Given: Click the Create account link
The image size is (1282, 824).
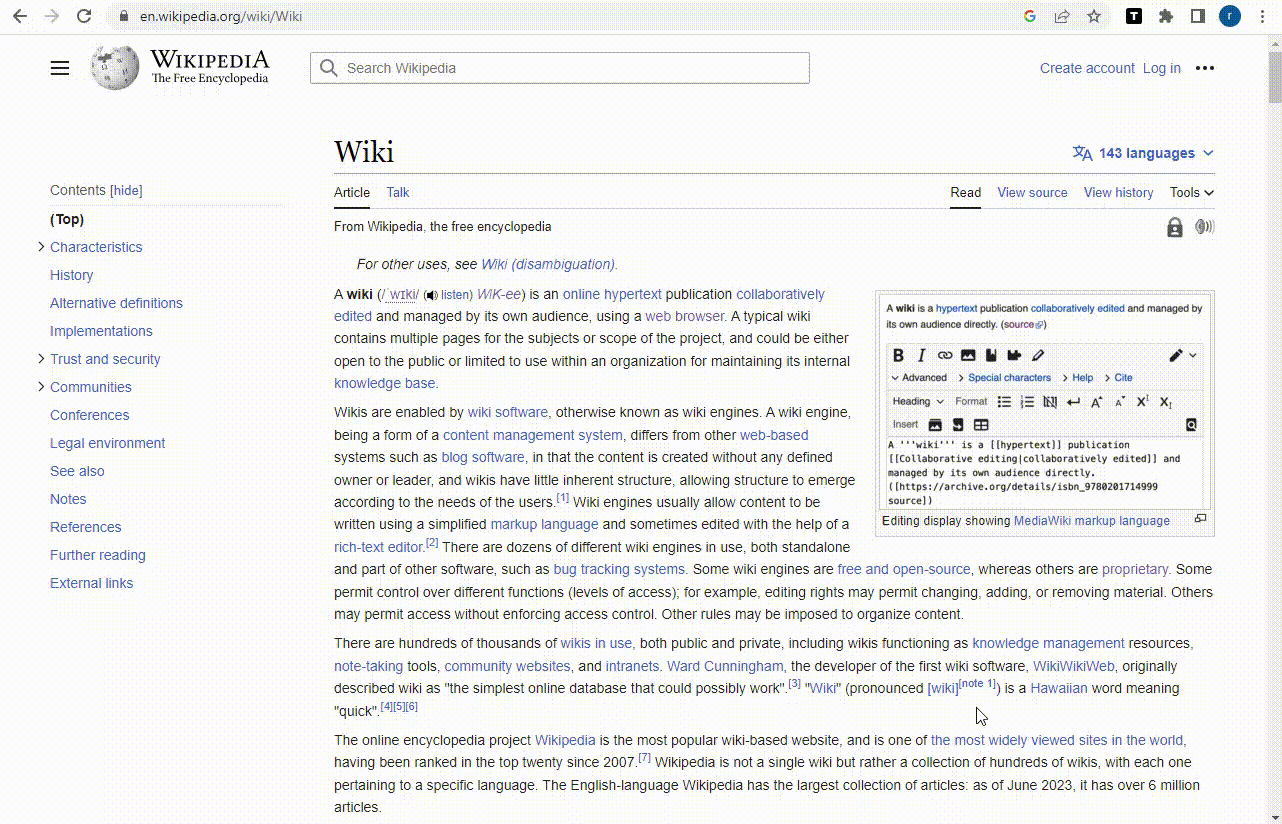Looking at the screenshot, I should pyautogui.click(x=1087, y=68).
